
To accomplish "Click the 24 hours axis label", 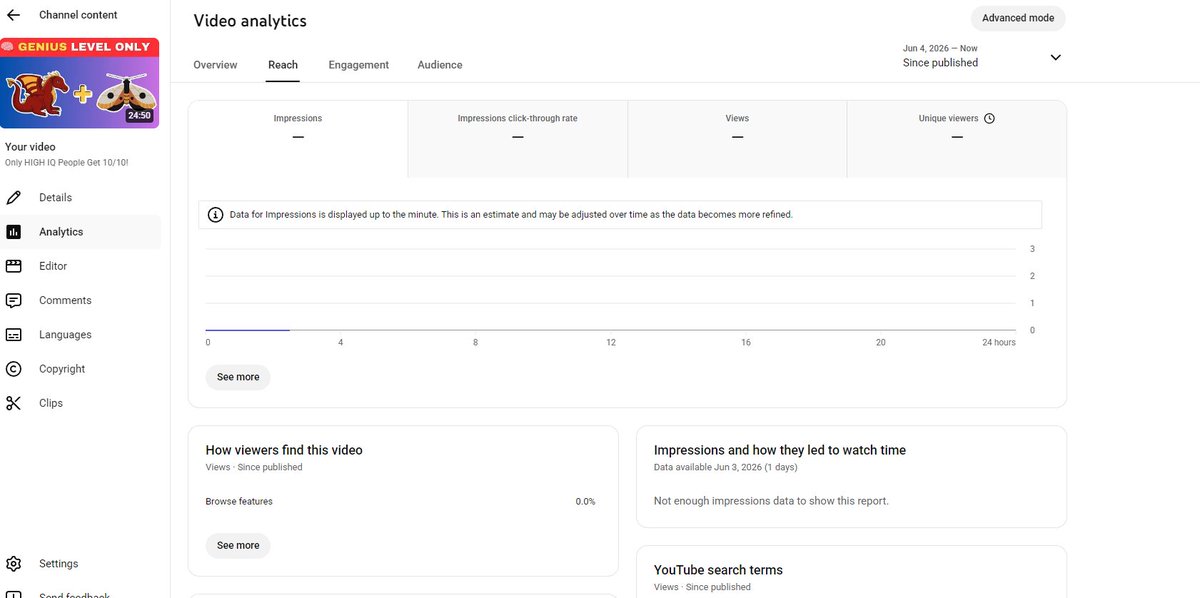I will click(x=998, y=342).
